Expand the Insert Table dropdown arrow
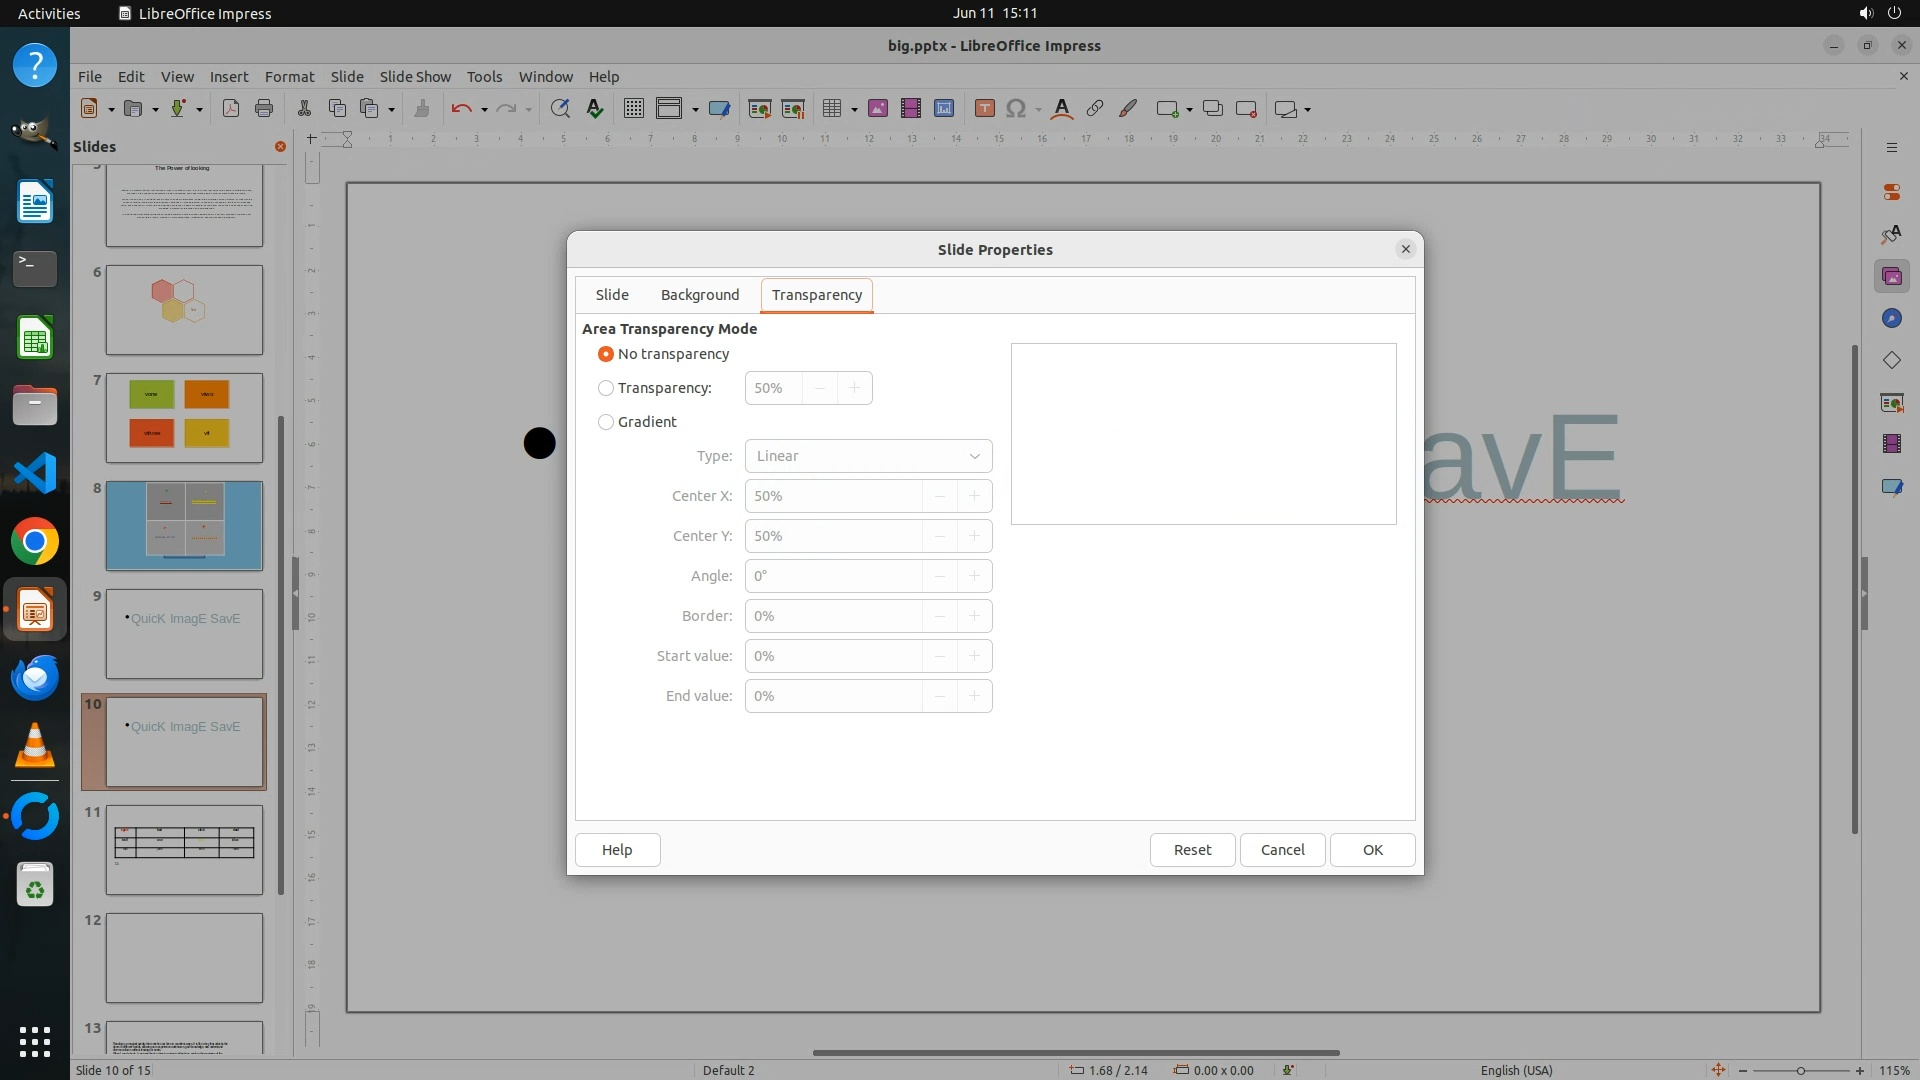 [854, 110]
